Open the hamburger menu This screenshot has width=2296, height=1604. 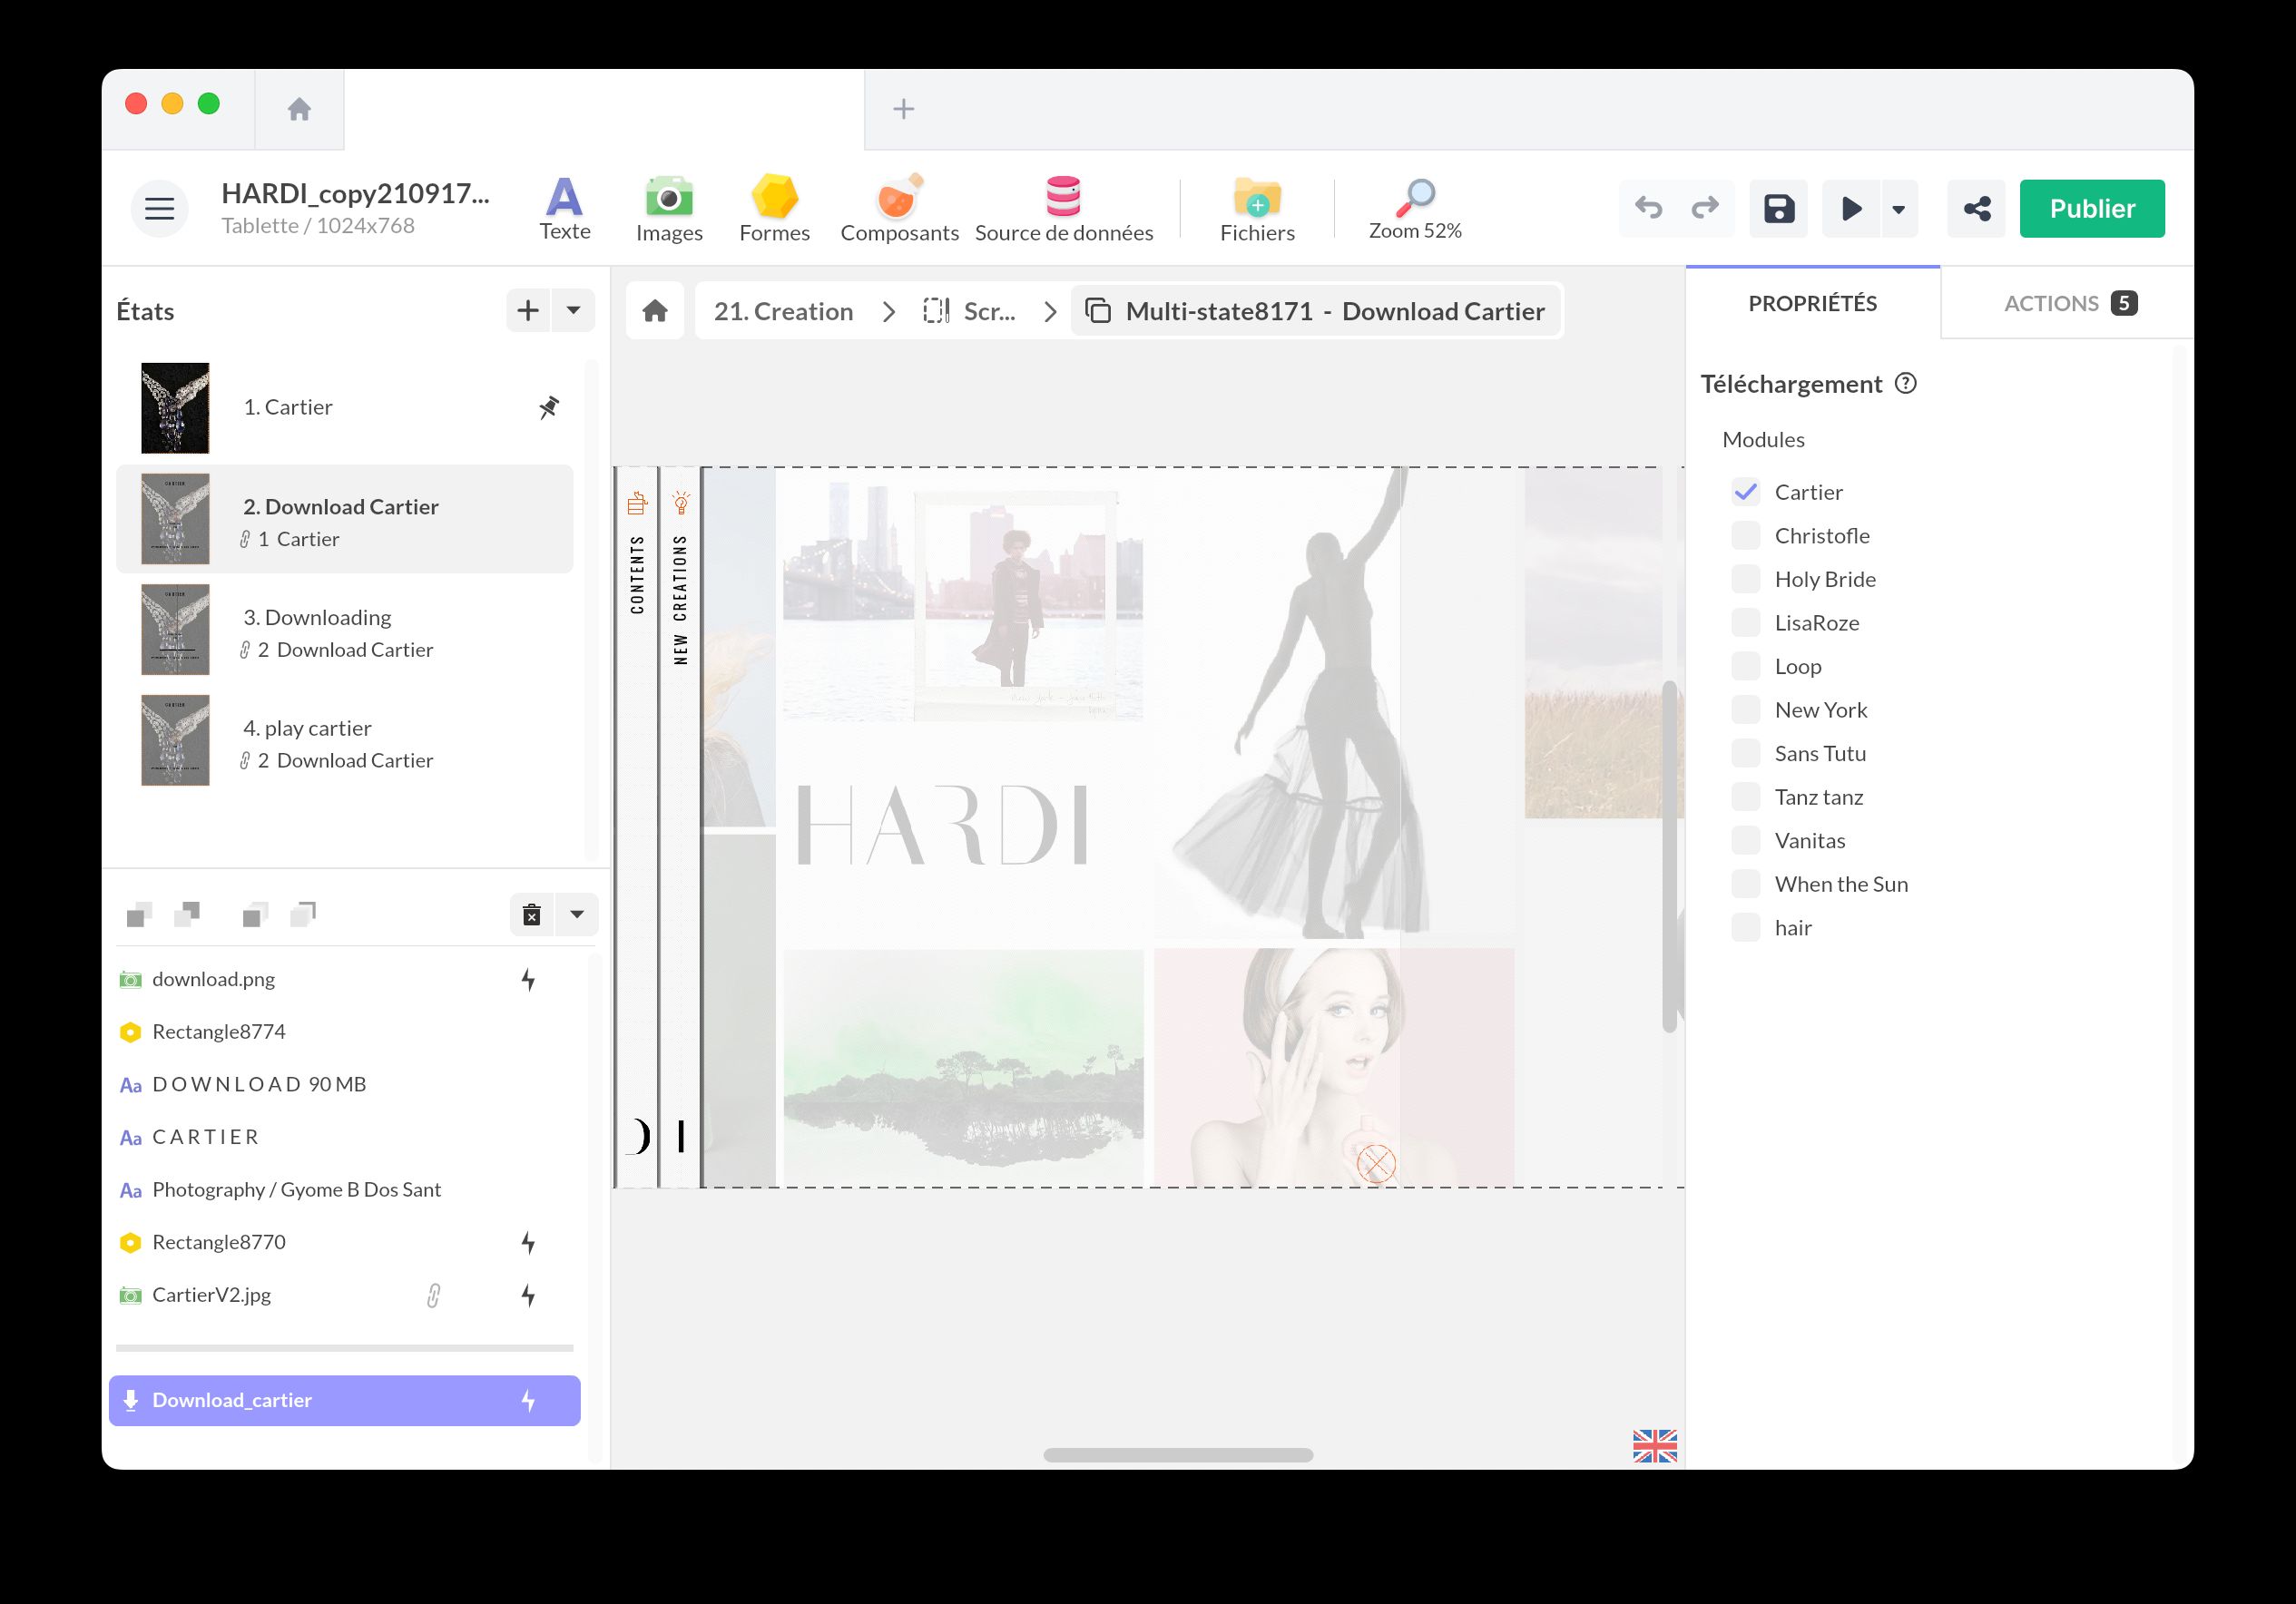[158, 208]
